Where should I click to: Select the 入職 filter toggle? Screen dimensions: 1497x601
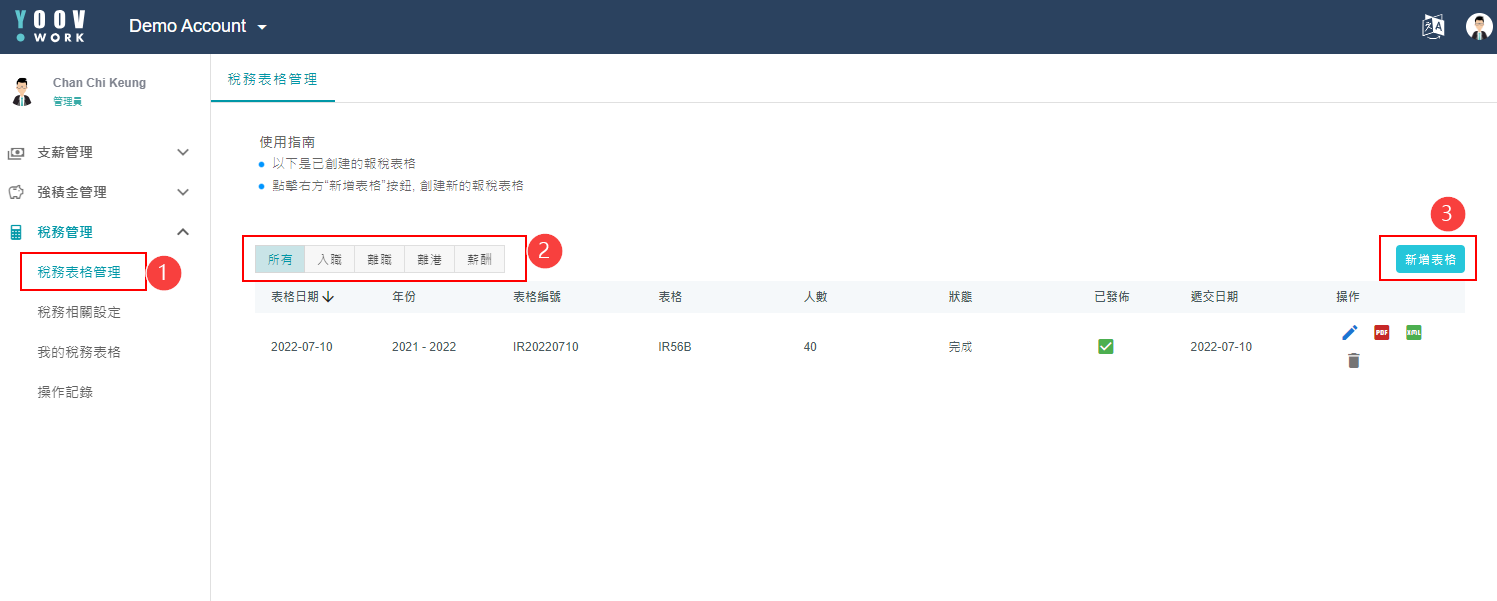tap(330, 259)
